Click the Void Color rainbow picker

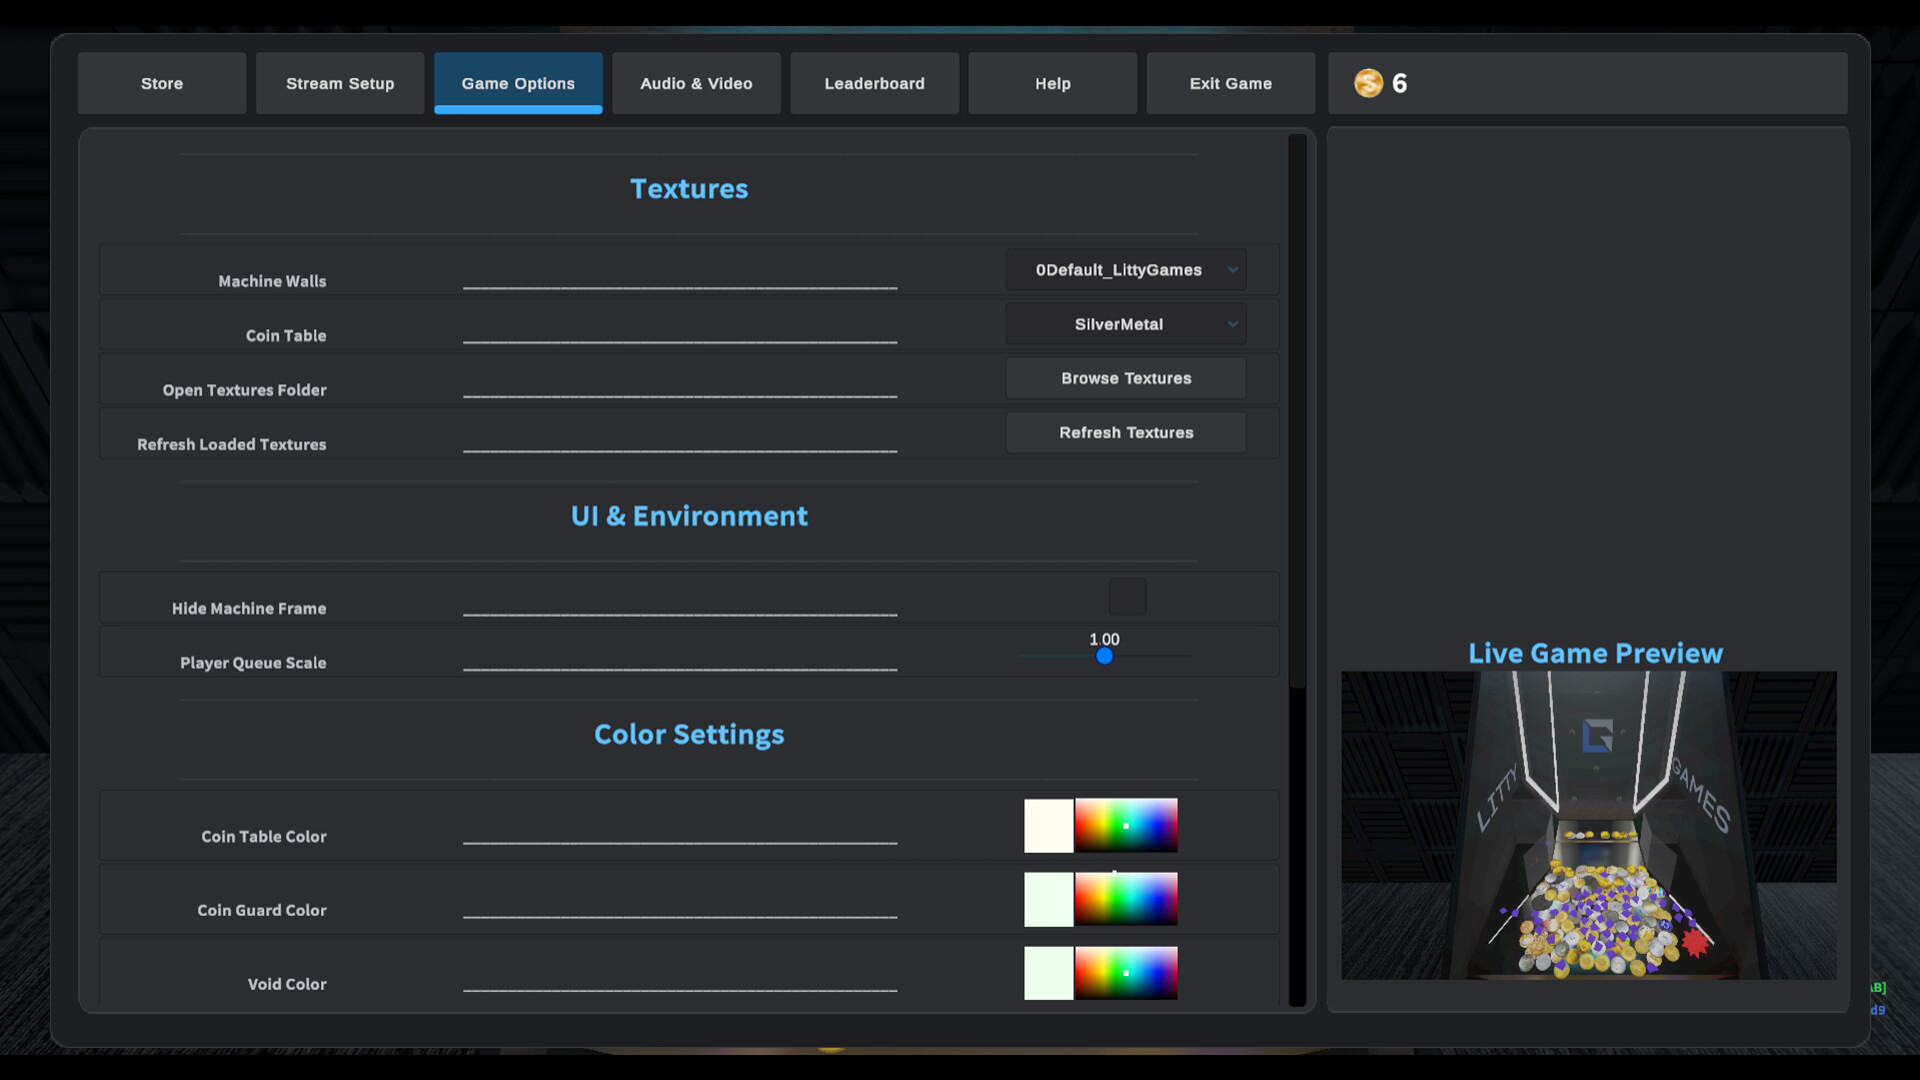pyautogui.click(x=1126, y=973)
